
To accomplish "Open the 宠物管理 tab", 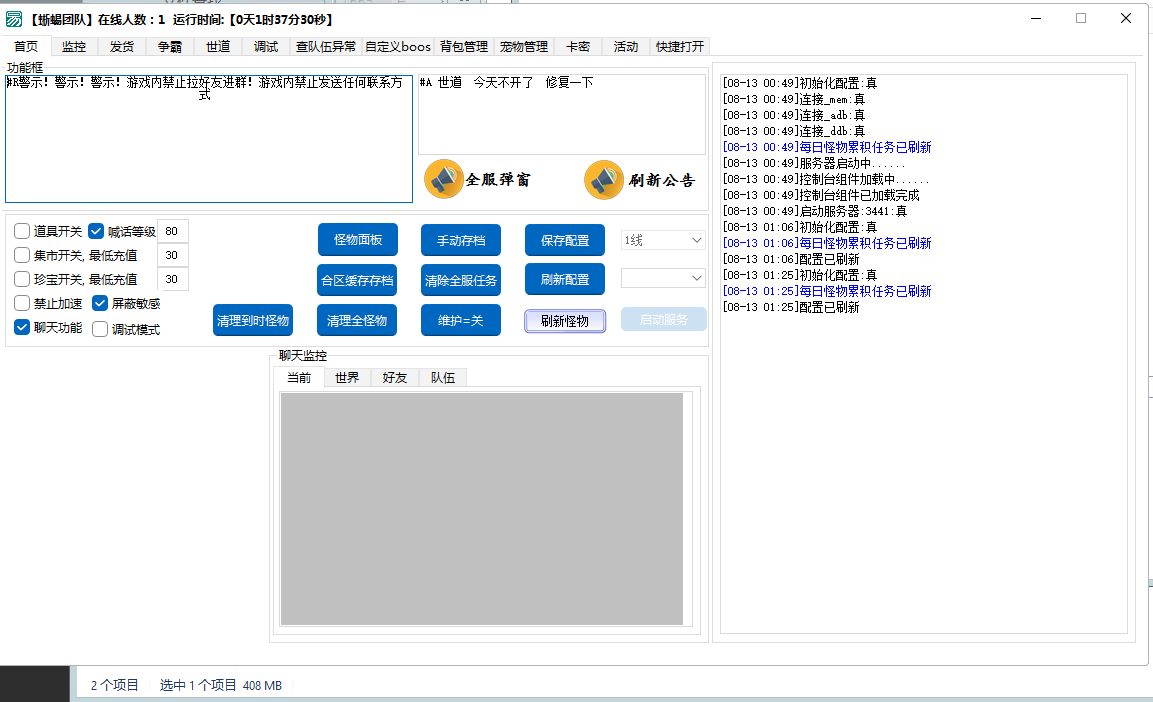I will pos(524,46).
